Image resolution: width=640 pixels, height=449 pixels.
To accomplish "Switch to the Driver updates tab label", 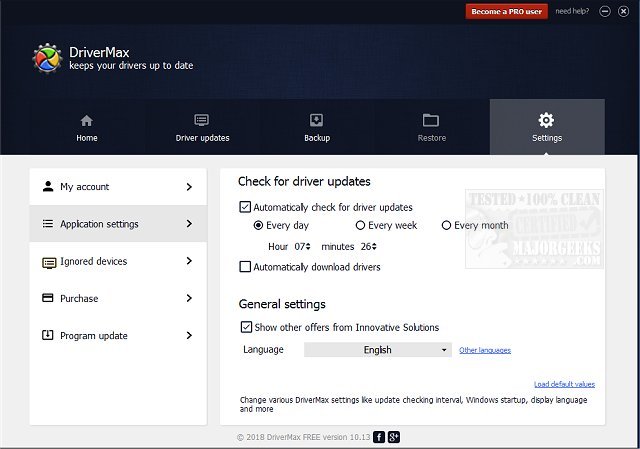I will (x=202, y=138).
